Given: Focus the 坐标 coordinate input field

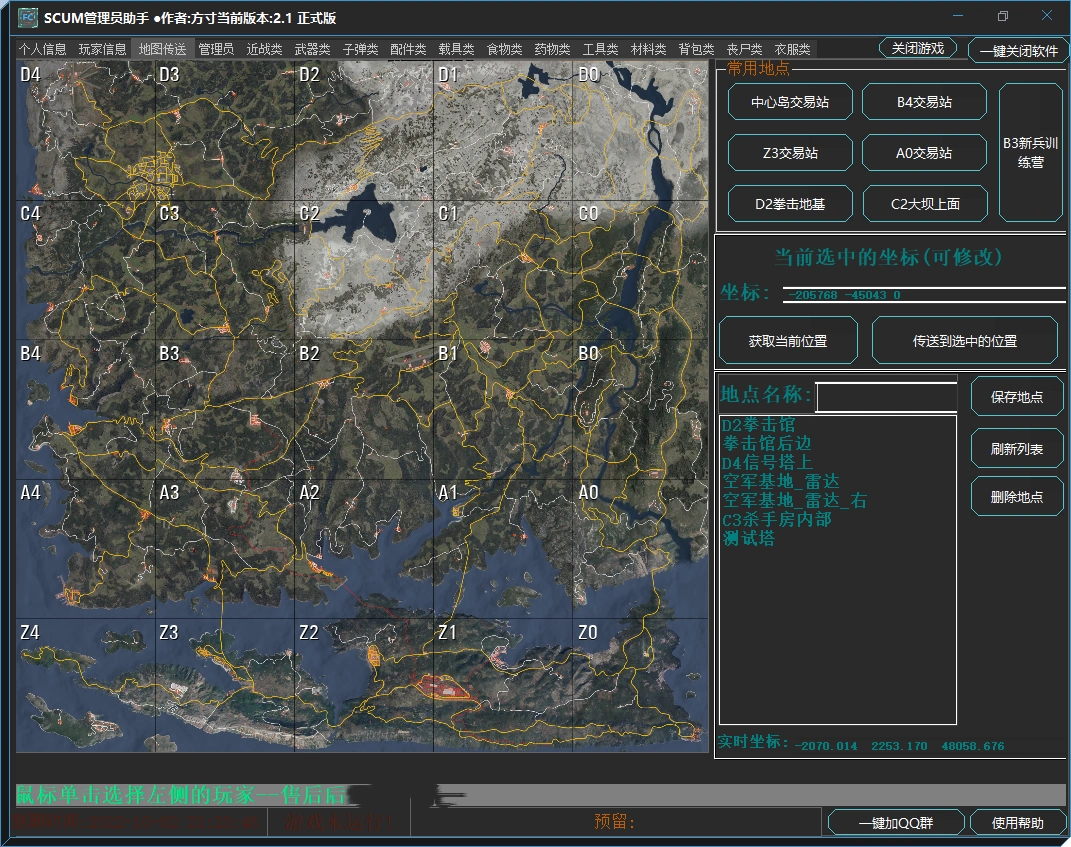Looking at the screenshot, I should (x=924, y=295).
